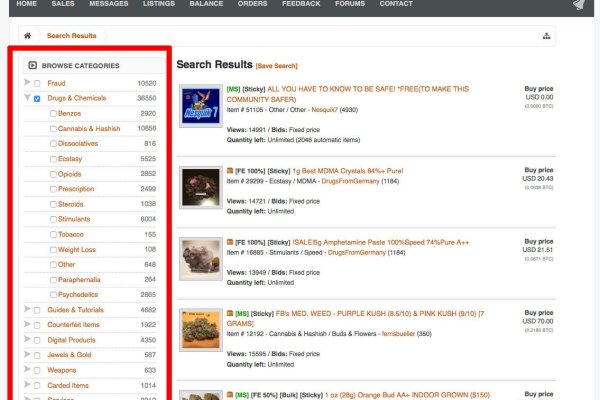Go to the ORDERS menu item
The height and width of the screenshot is (400, 600).
[x=252, y=4]
